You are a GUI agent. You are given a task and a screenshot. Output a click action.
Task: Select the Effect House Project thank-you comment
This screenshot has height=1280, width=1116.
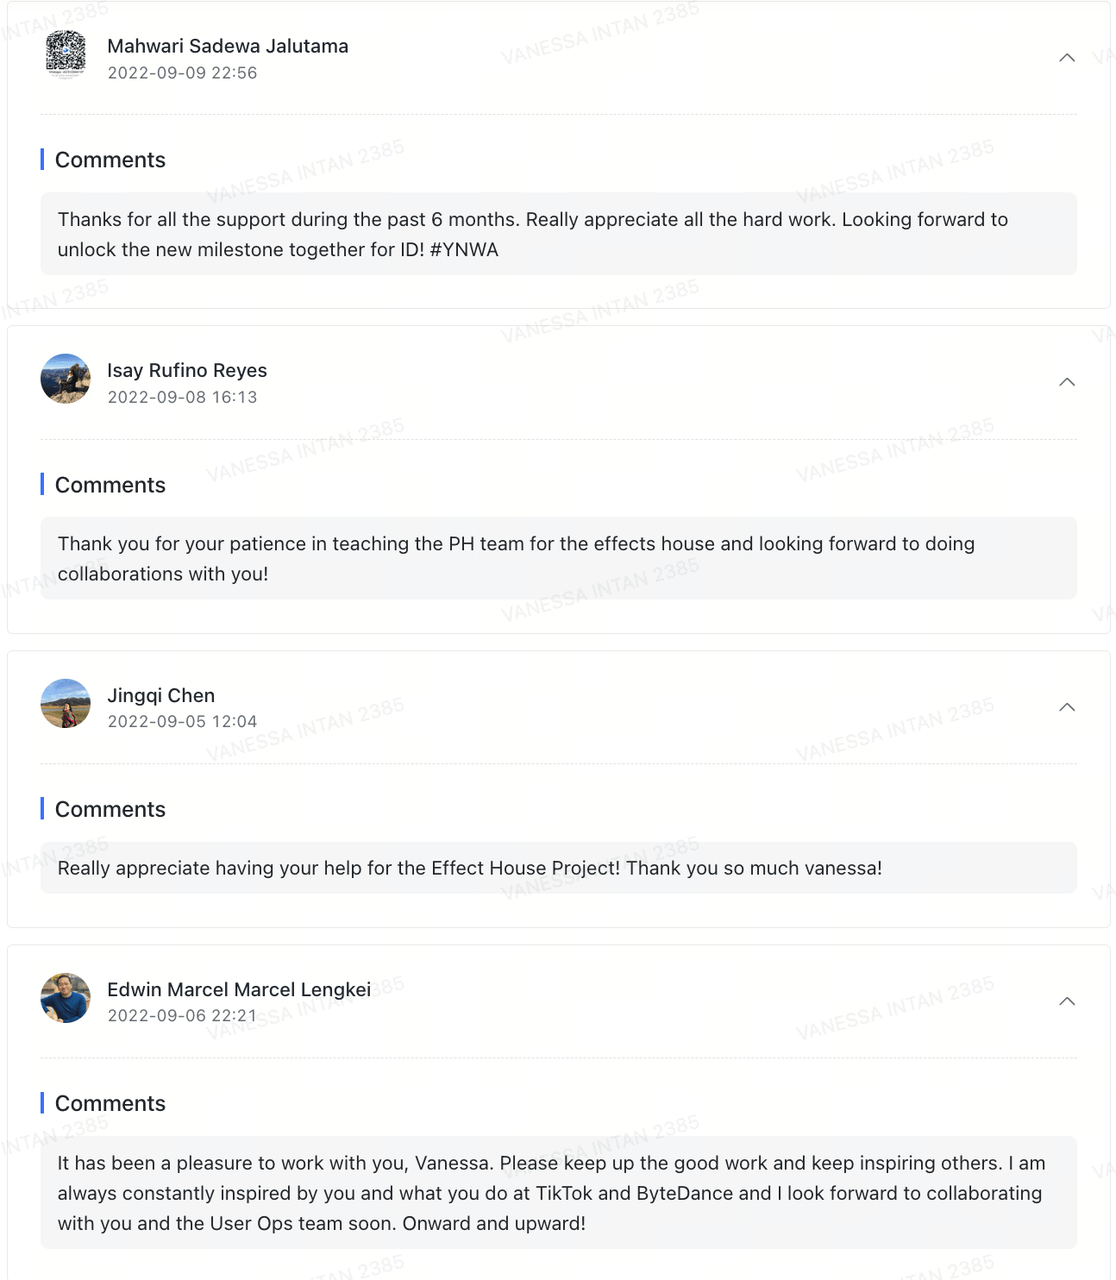559,868
